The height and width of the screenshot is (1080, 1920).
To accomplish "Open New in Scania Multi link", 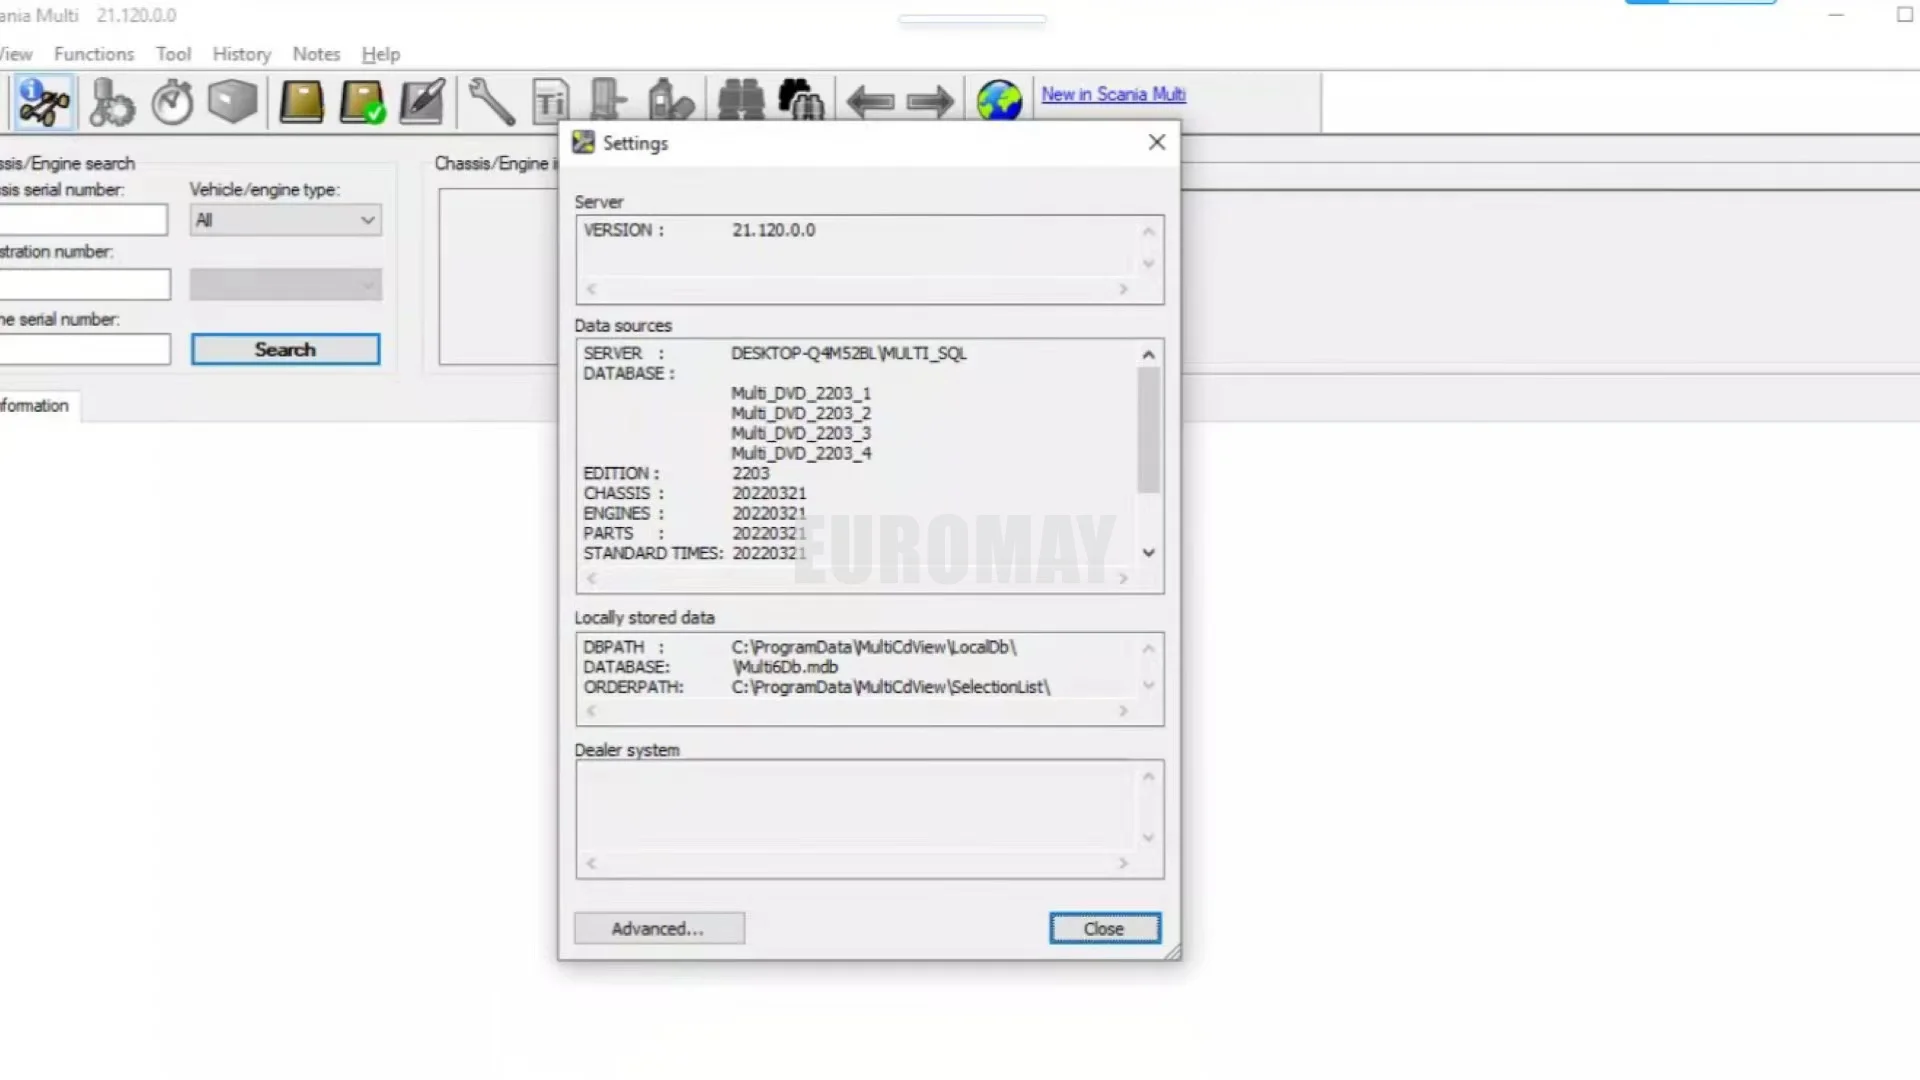I will (1113, 94).
